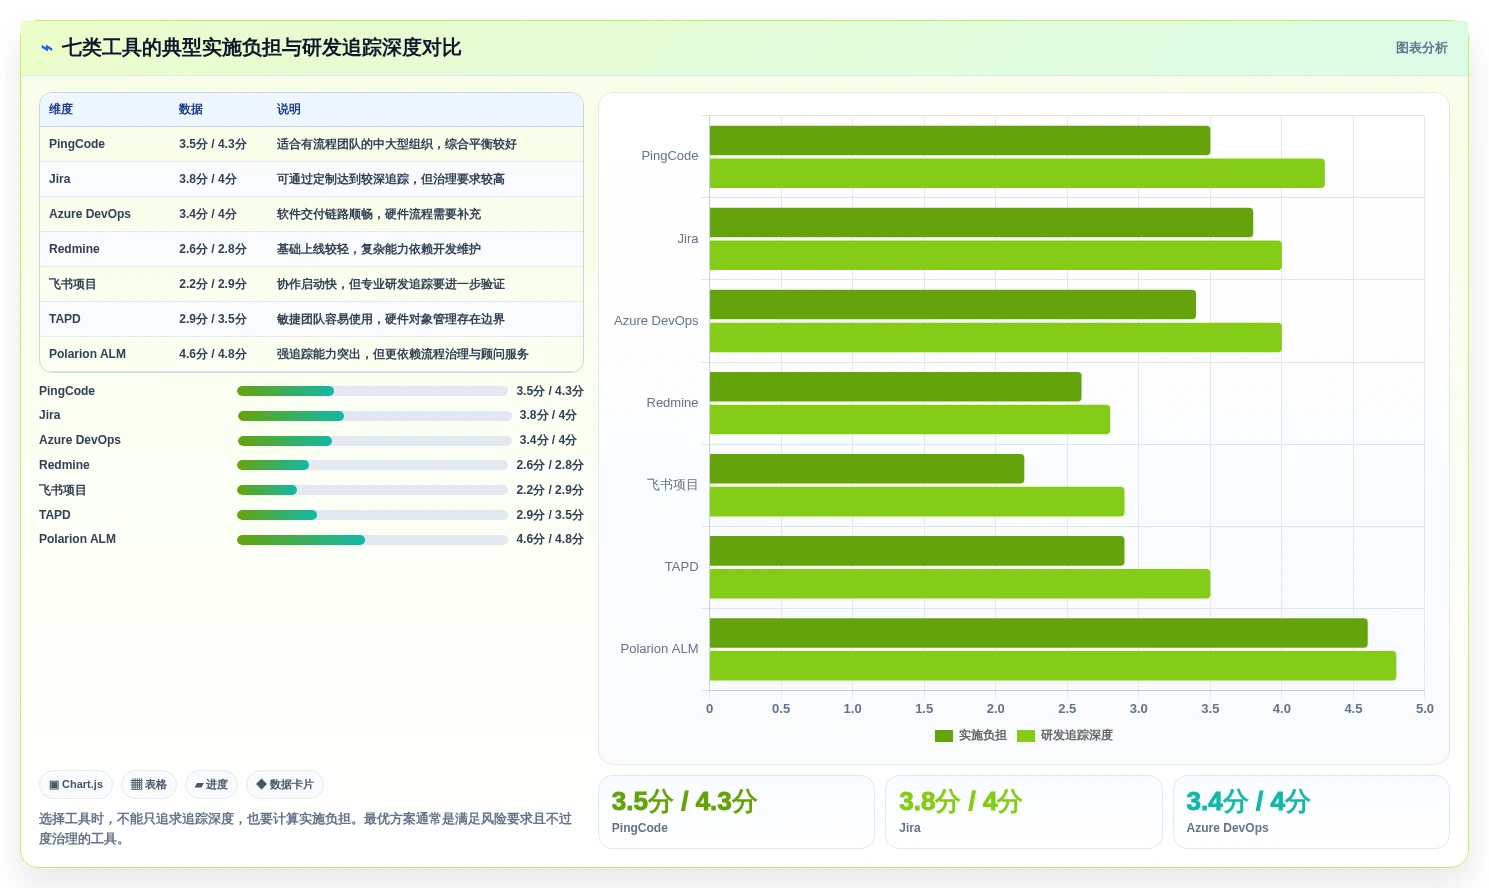The width and height of the screenshot is (1489, 888).
Task: Select the Polarion ALM table row name
Action: tap(88, 354)
